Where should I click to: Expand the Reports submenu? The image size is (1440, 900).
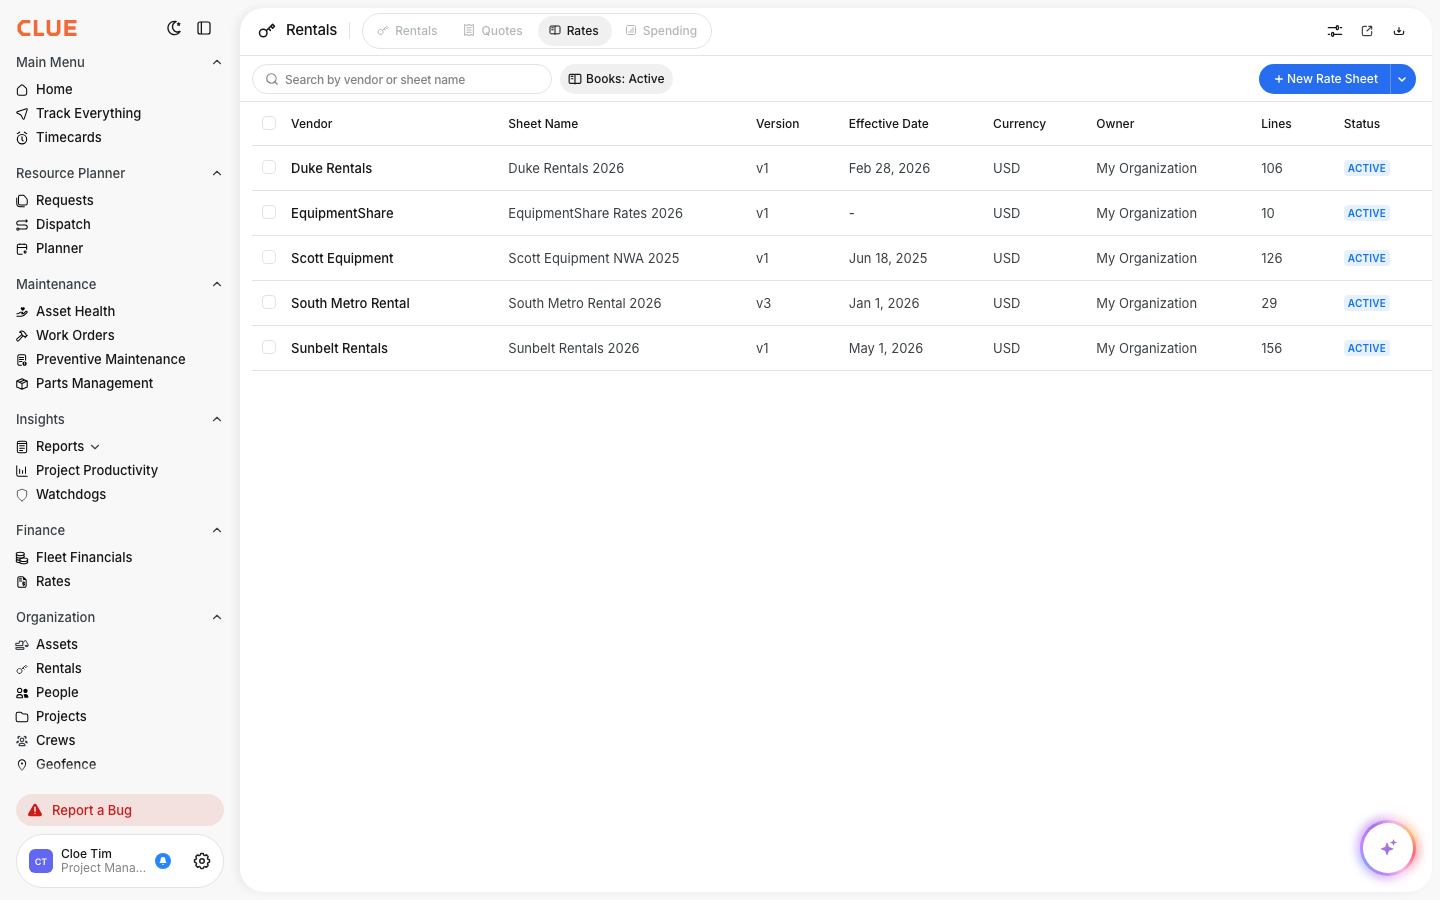click(x=95, y=447)
